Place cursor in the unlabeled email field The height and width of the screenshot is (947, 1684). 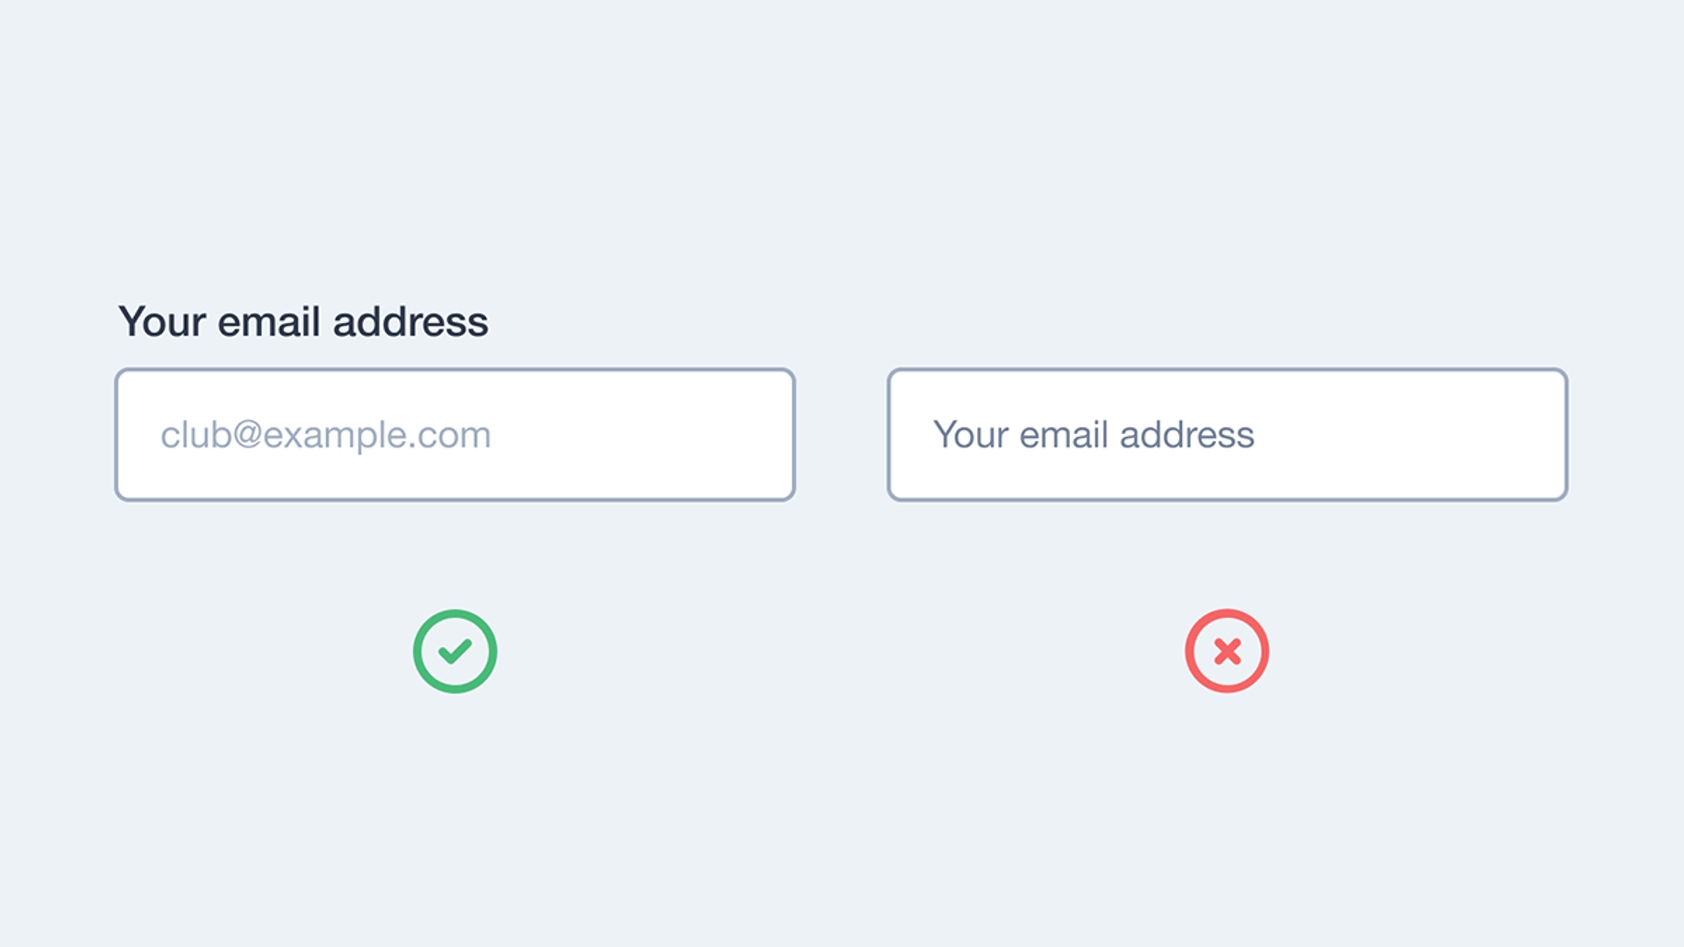[1227, 435]
